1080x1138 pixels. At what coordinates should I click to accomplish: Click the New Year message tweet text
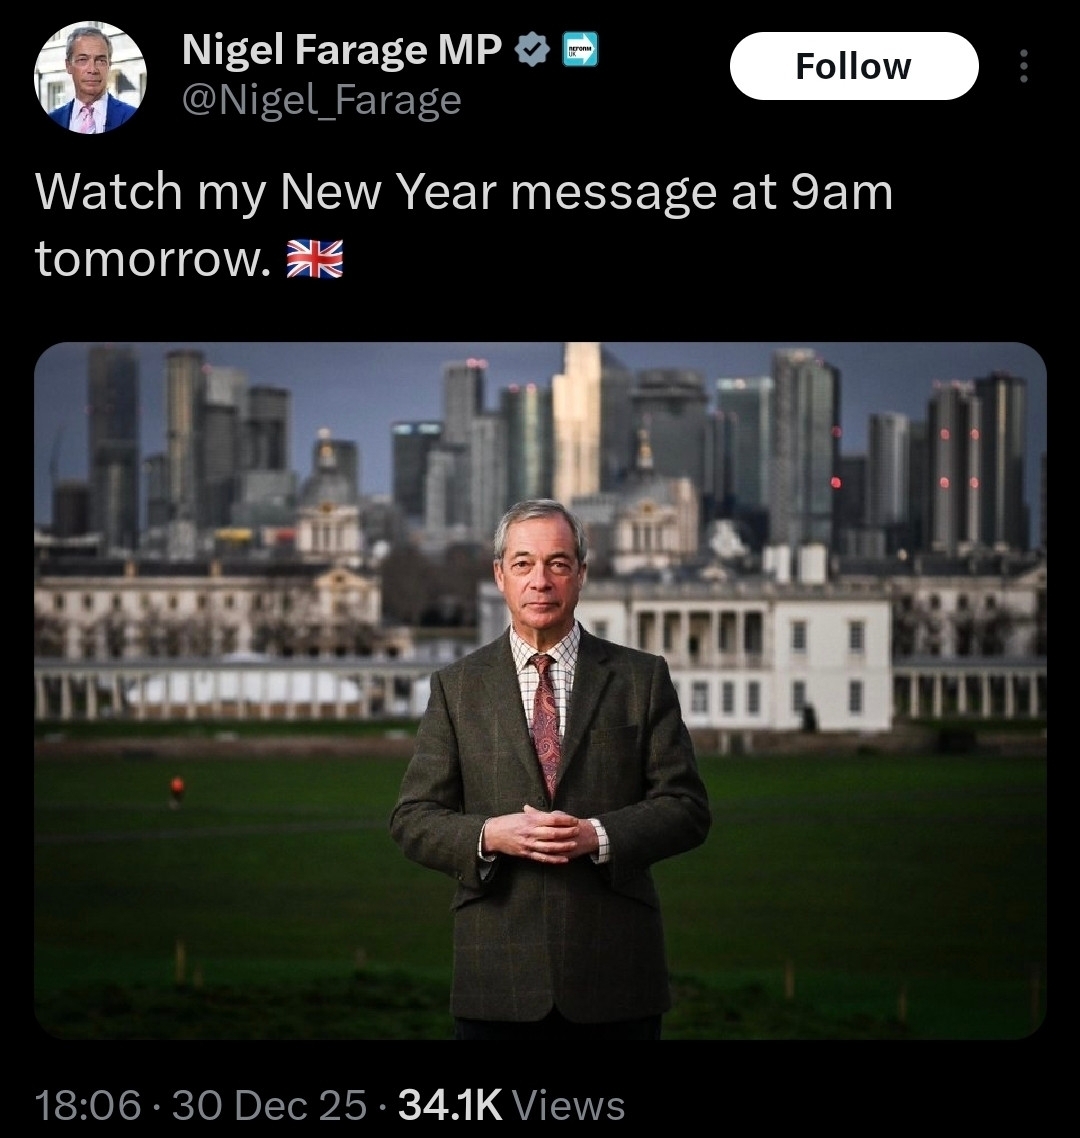[x=463, y=225]
